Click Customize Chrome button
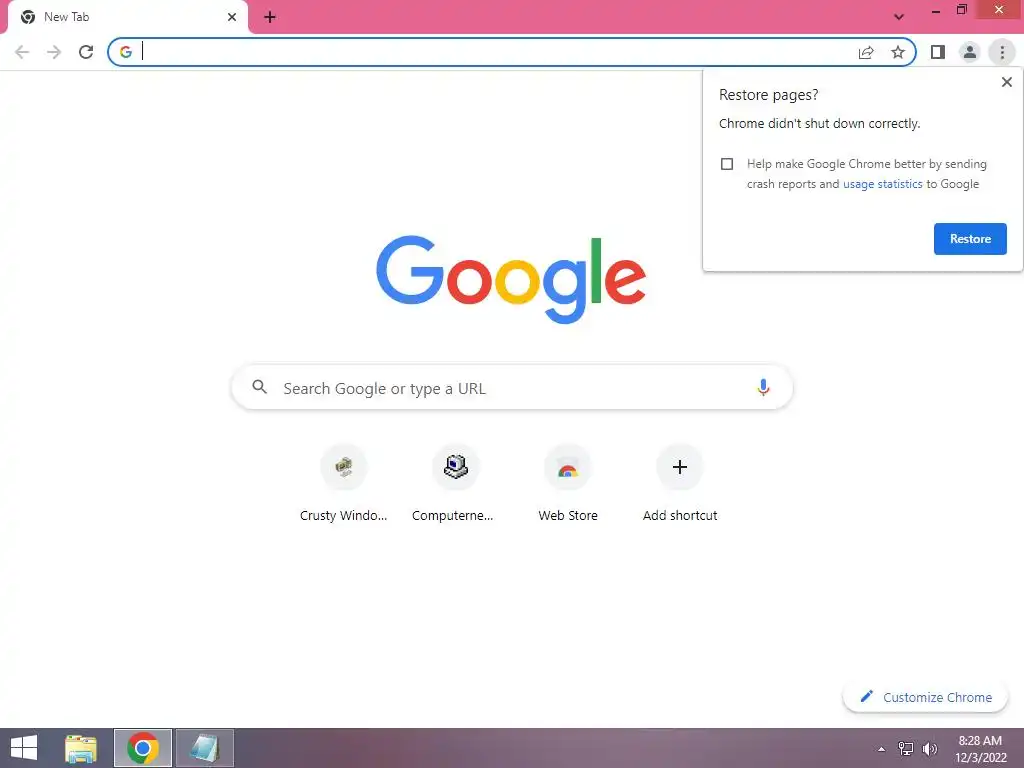This screenshot has width=1024, height=768. coord(925,697)
